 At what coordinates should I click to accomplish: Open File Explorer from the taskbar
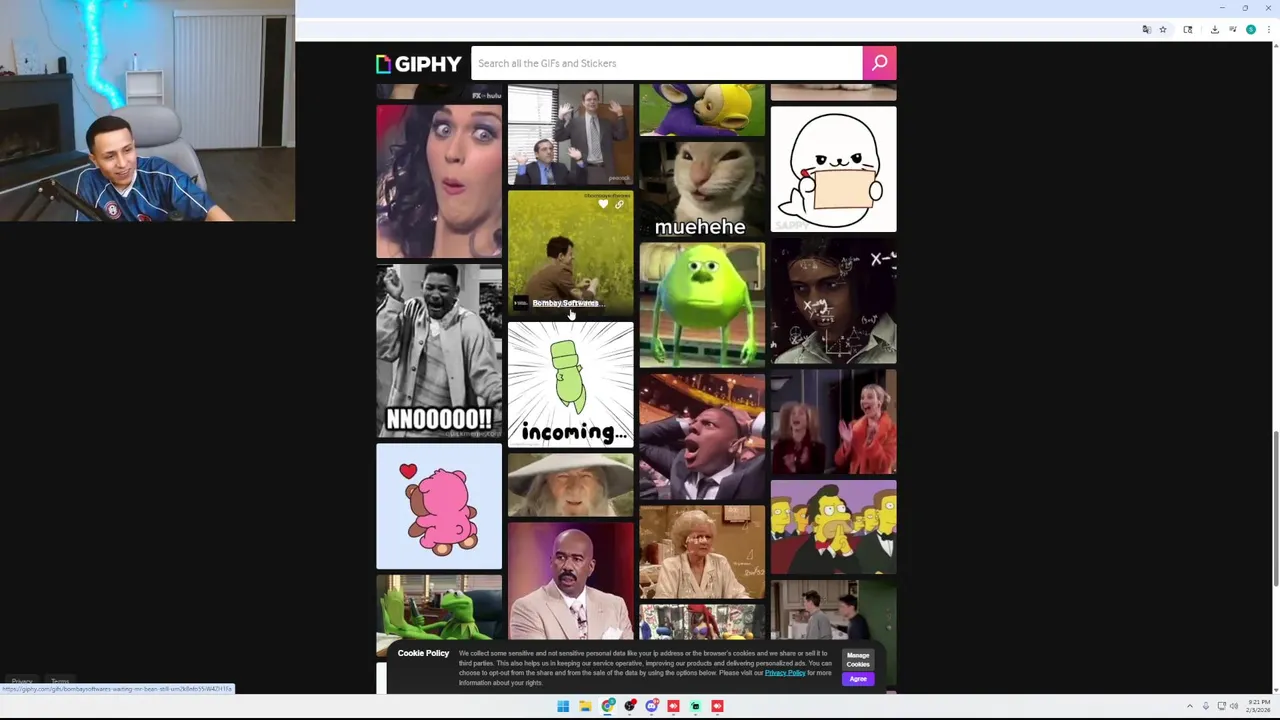point(585,706)
